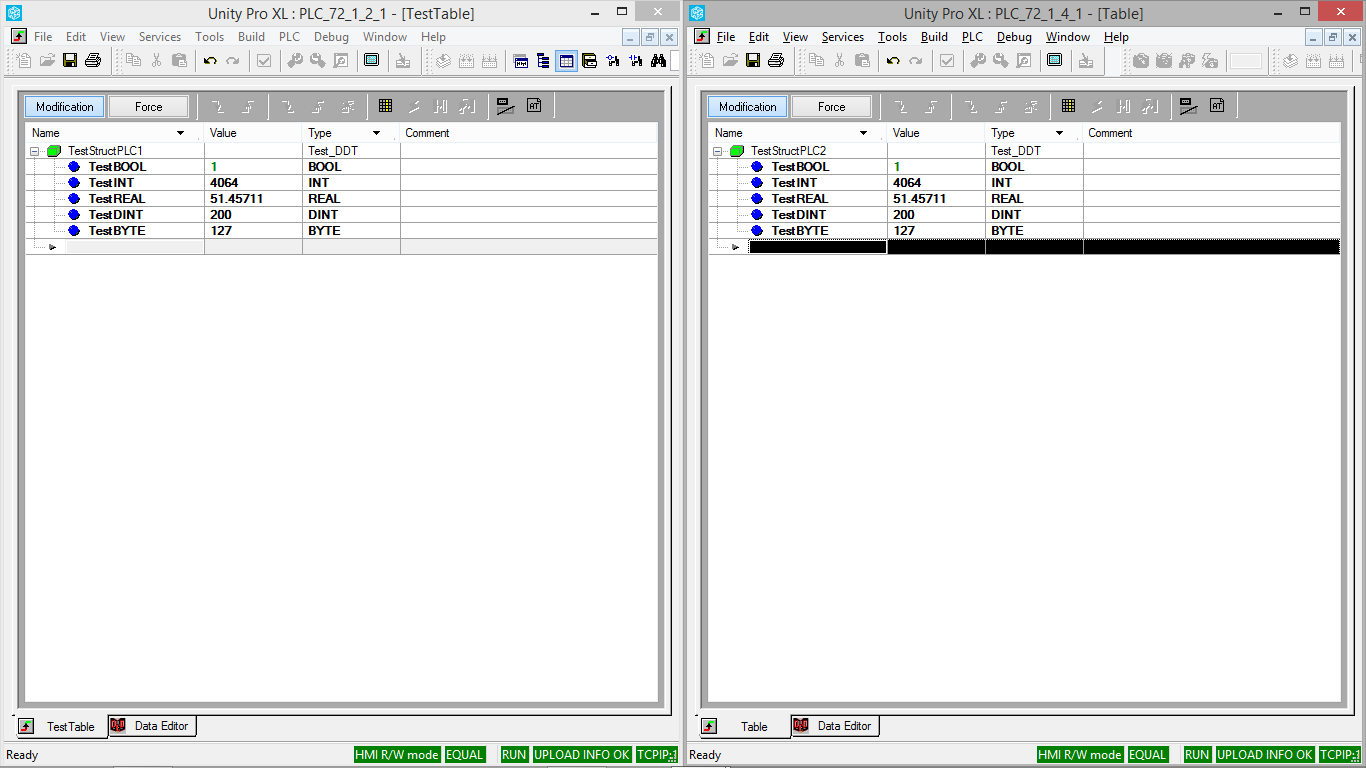Click the Save icon in the left toolbar
This screenshot has height=768, width=1366.
70,60
